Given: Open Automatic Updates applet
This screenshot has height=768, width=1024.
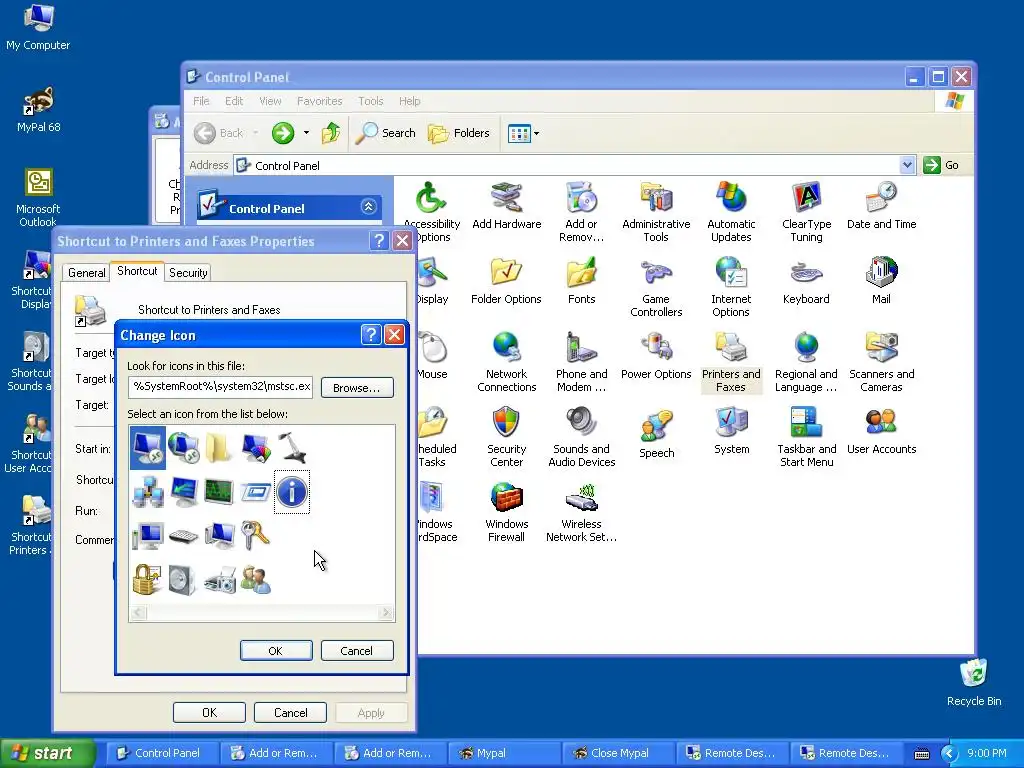Looking at the screenshot, I should coord(731,212).
